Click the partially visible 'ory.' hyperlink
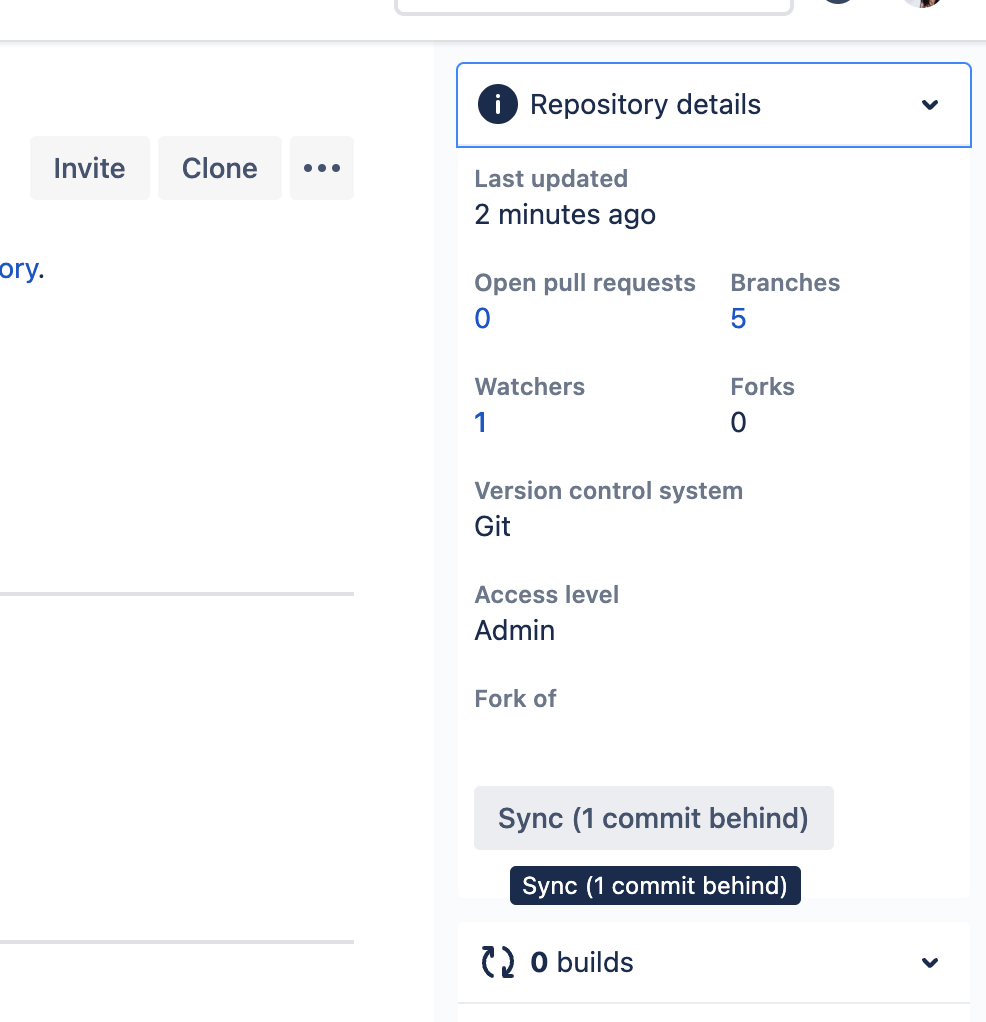Viewport: 986px width, 1022px height. (x=20, y=268)
